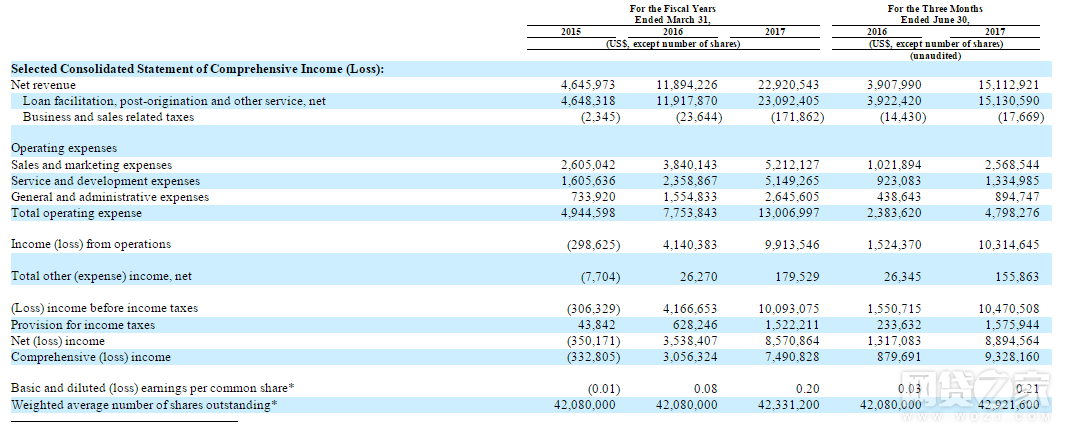This screenshot has width=1073, height=431.
Task: Click the Provision for income taxes label
Action: (x=83, y=325)
